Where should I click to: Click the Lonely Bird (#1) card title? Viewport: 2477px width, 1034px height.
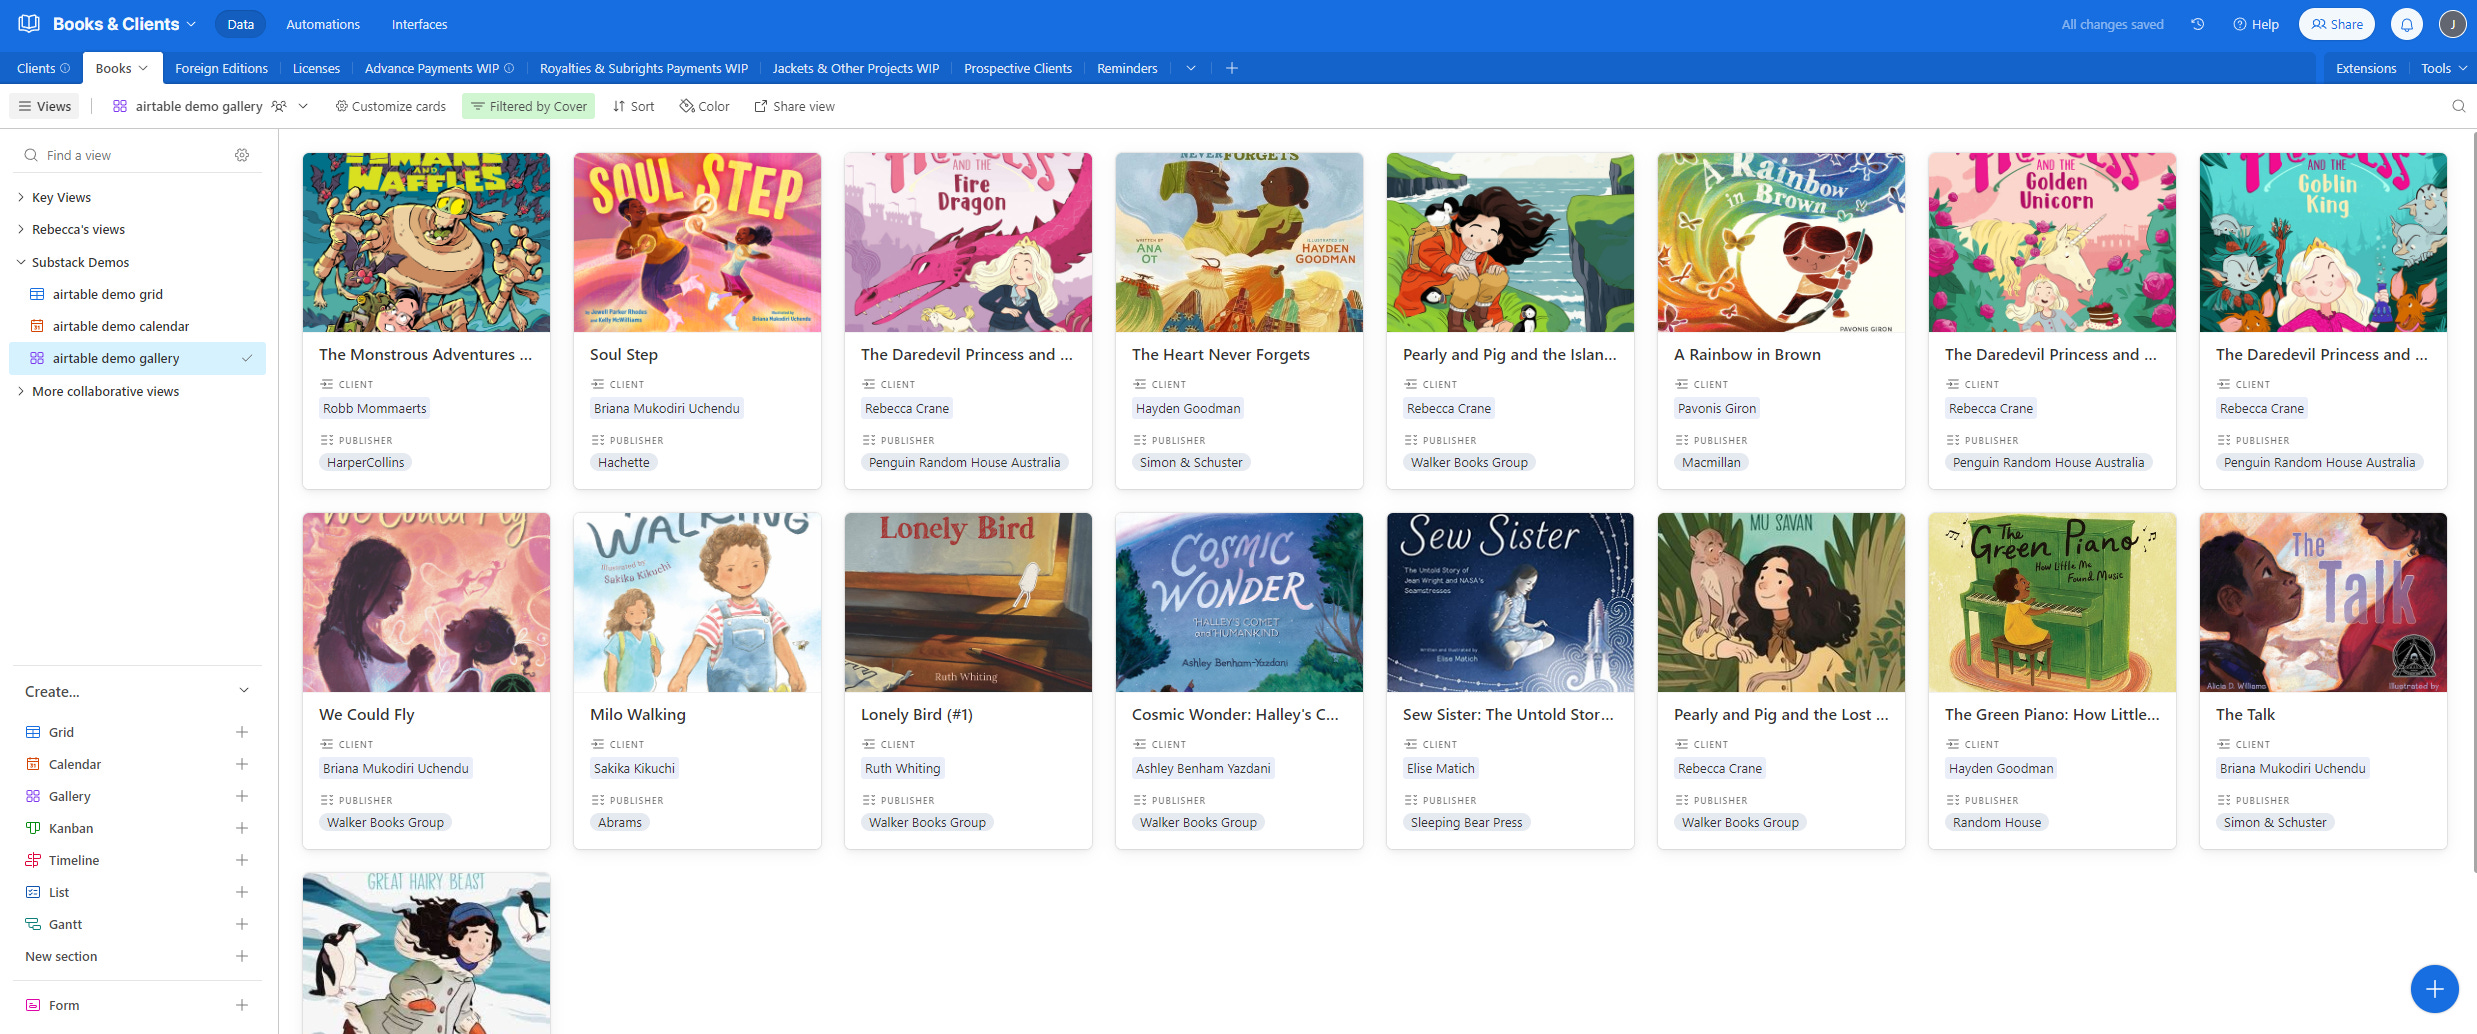pyautogui.click(x=916, y=714)
